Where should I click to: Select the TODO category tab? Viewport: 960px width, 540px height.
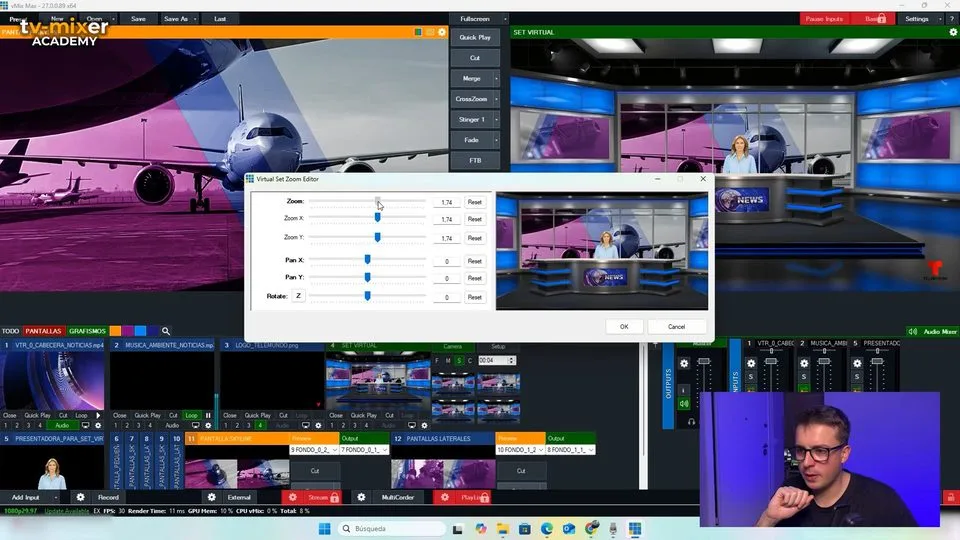(x=10, y=331)
